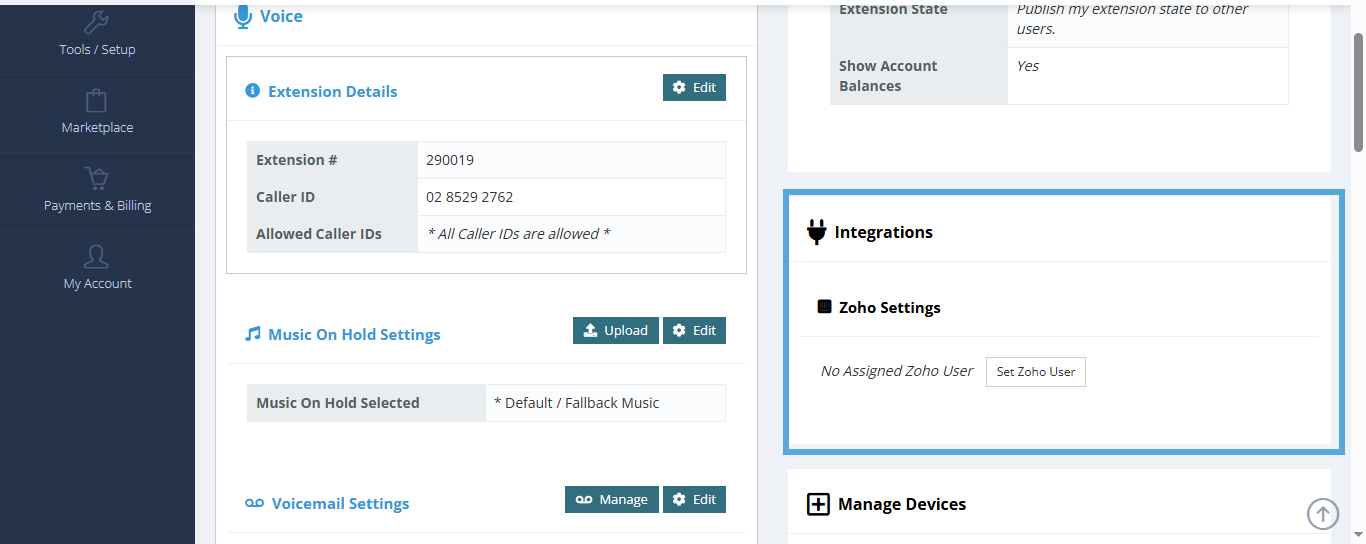Click the page vertical scrollbar thumb
Viewport: 1366px width, 544px height.
[x=1358, y=90]
